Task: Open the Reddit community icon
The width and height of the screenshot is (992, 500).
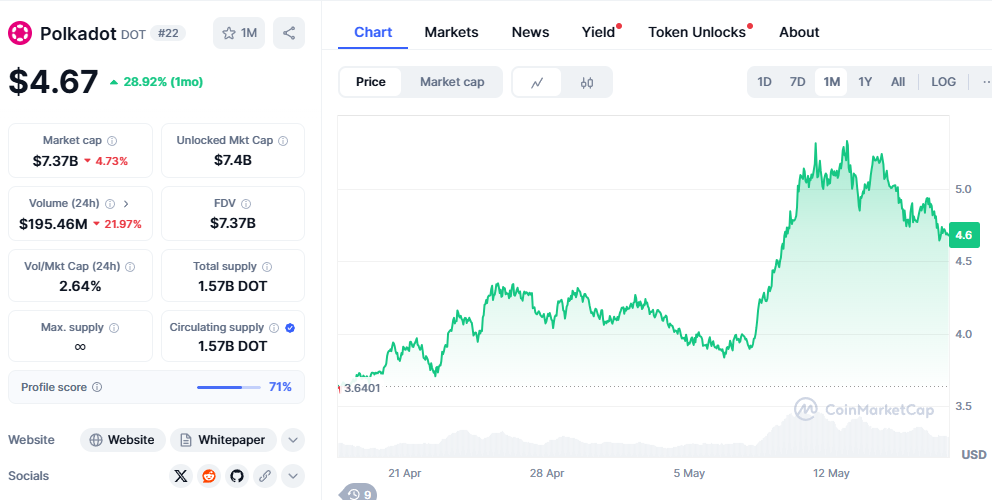Action: pyautogui.click(x=209, y=476)
